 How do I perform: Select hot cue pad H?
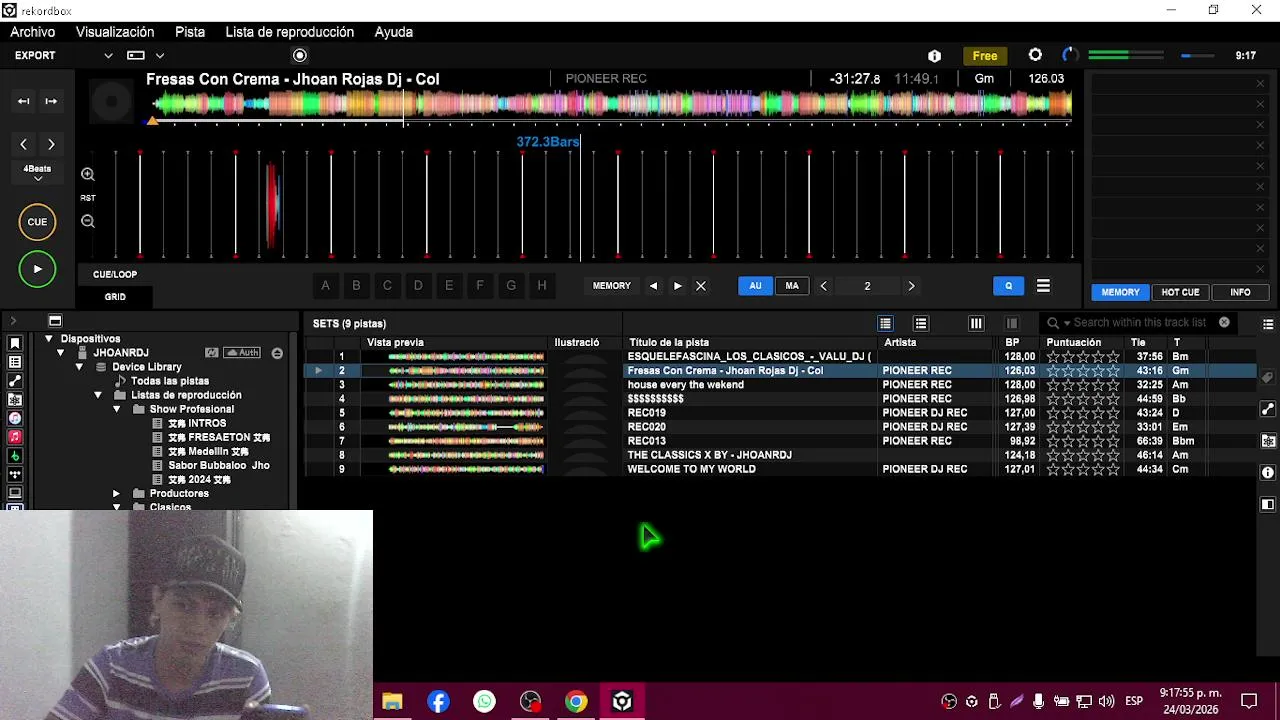pos(542,286)
